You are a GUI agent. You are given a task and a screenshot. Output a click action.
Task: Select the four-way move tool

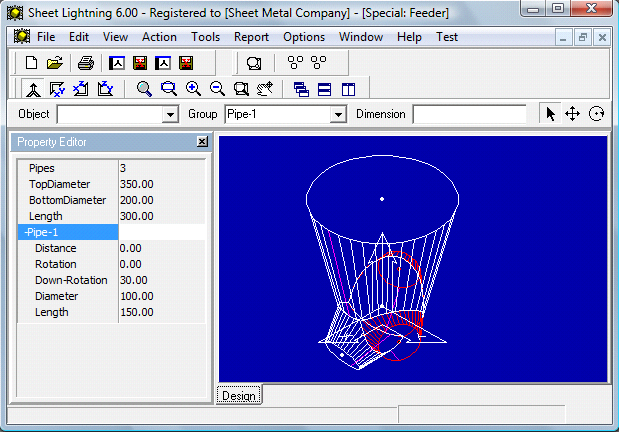tap(573, 114)
